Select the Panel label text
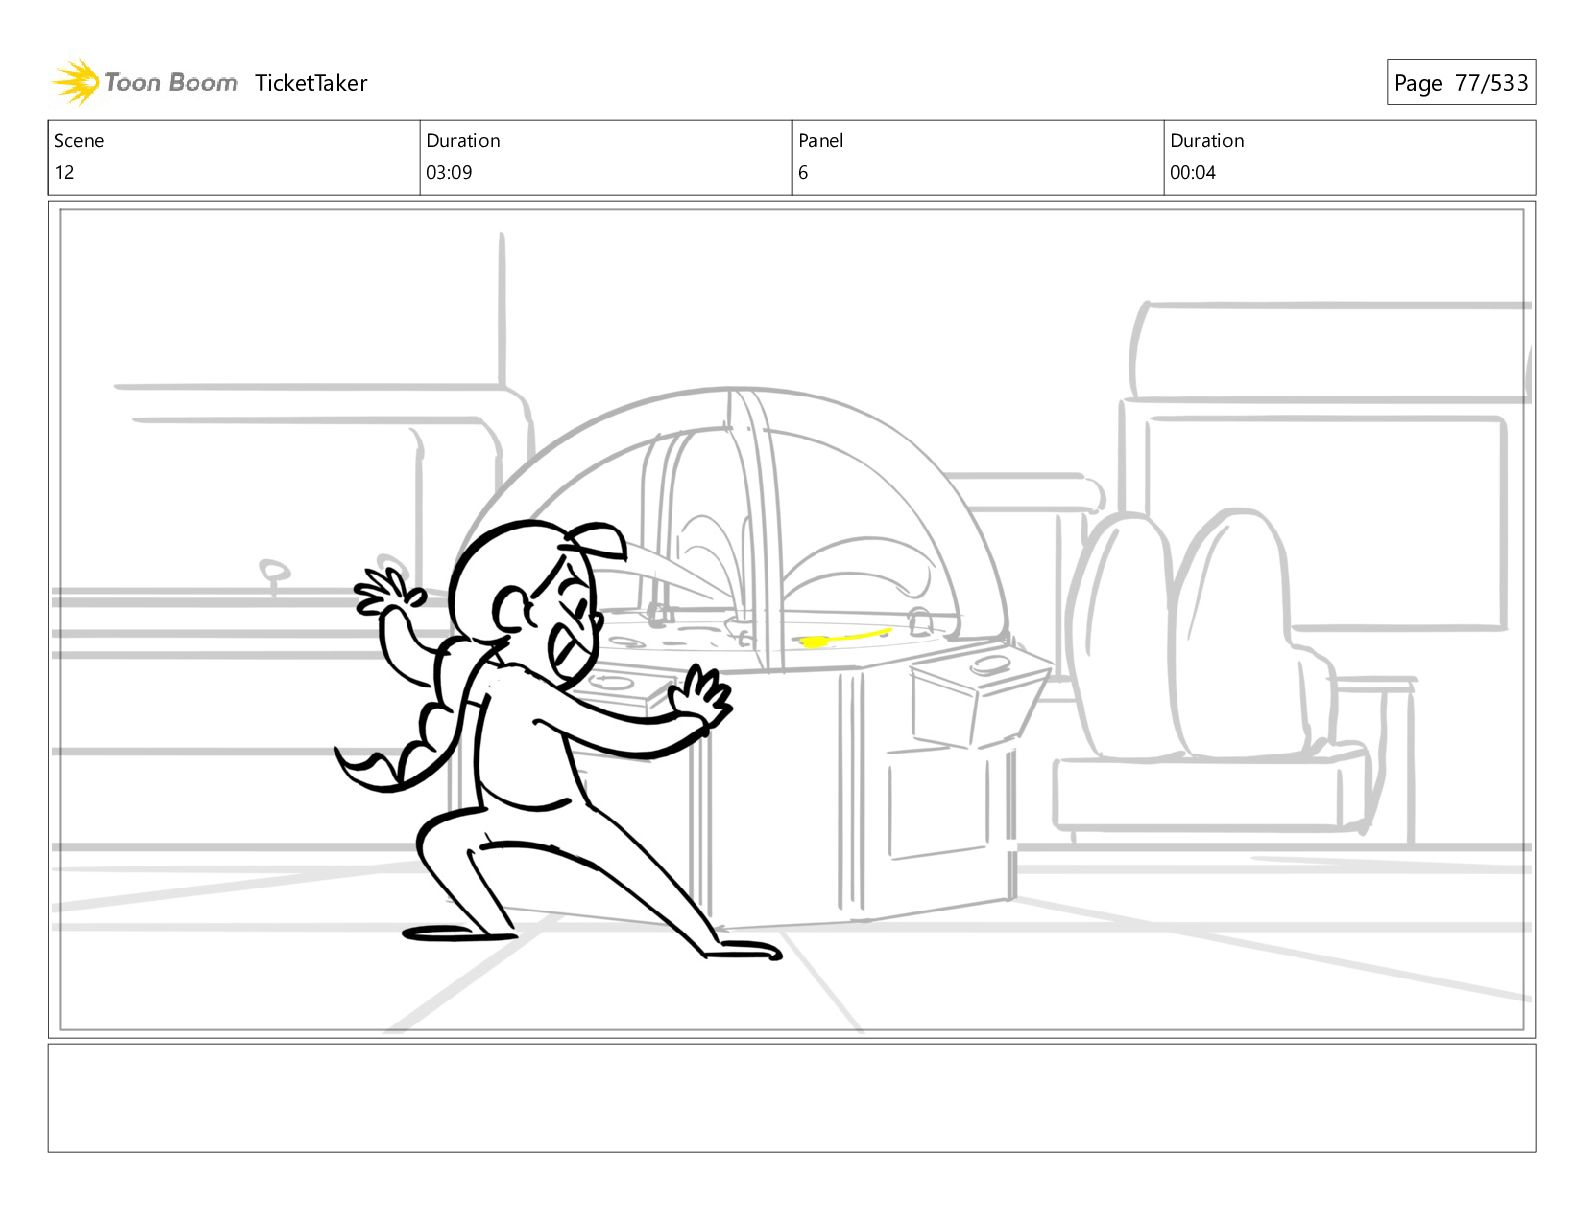This screenshot has width=1584, height=1224. point(821,141)
